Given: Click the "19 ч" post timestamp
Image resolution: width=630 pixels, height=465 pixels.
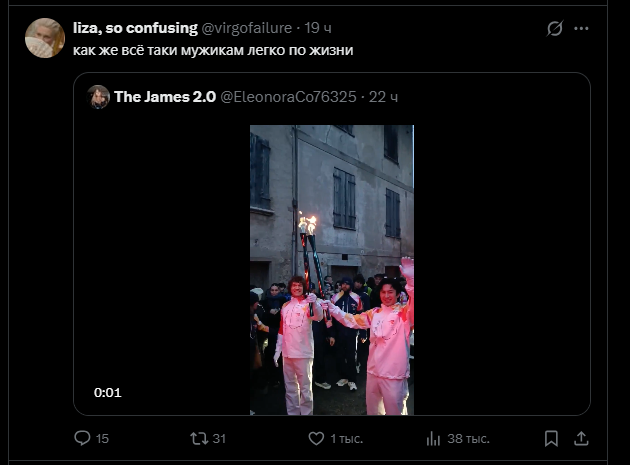Looking at the screenshot, I should point(320,28).
